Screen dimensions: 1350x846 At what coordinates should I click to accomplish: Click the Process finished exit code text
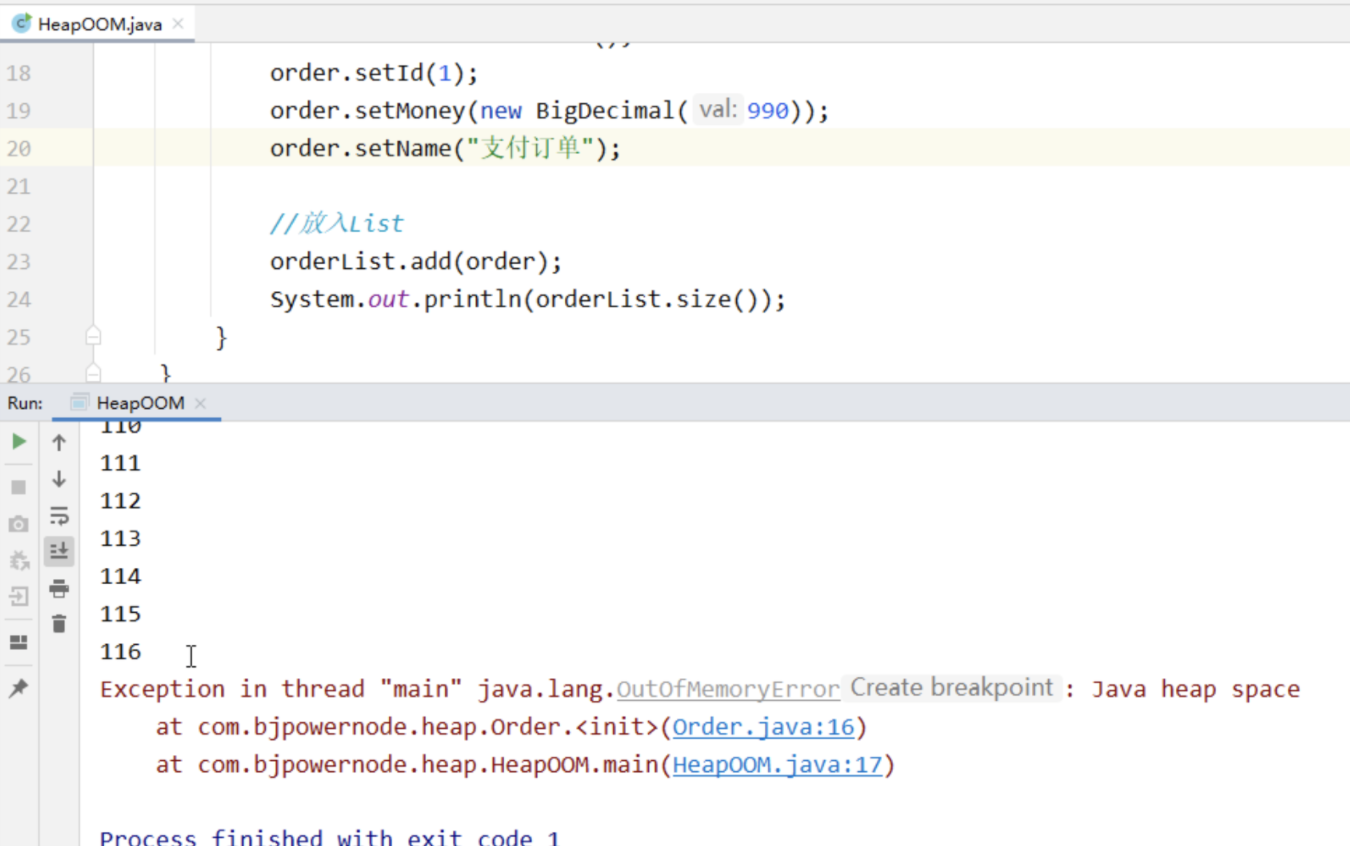coord(330,836)
